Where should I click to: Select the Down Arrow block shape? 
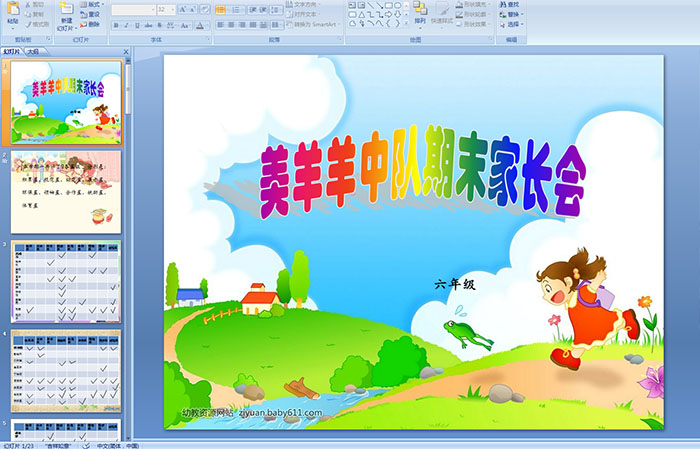click(x=397, y=15)
